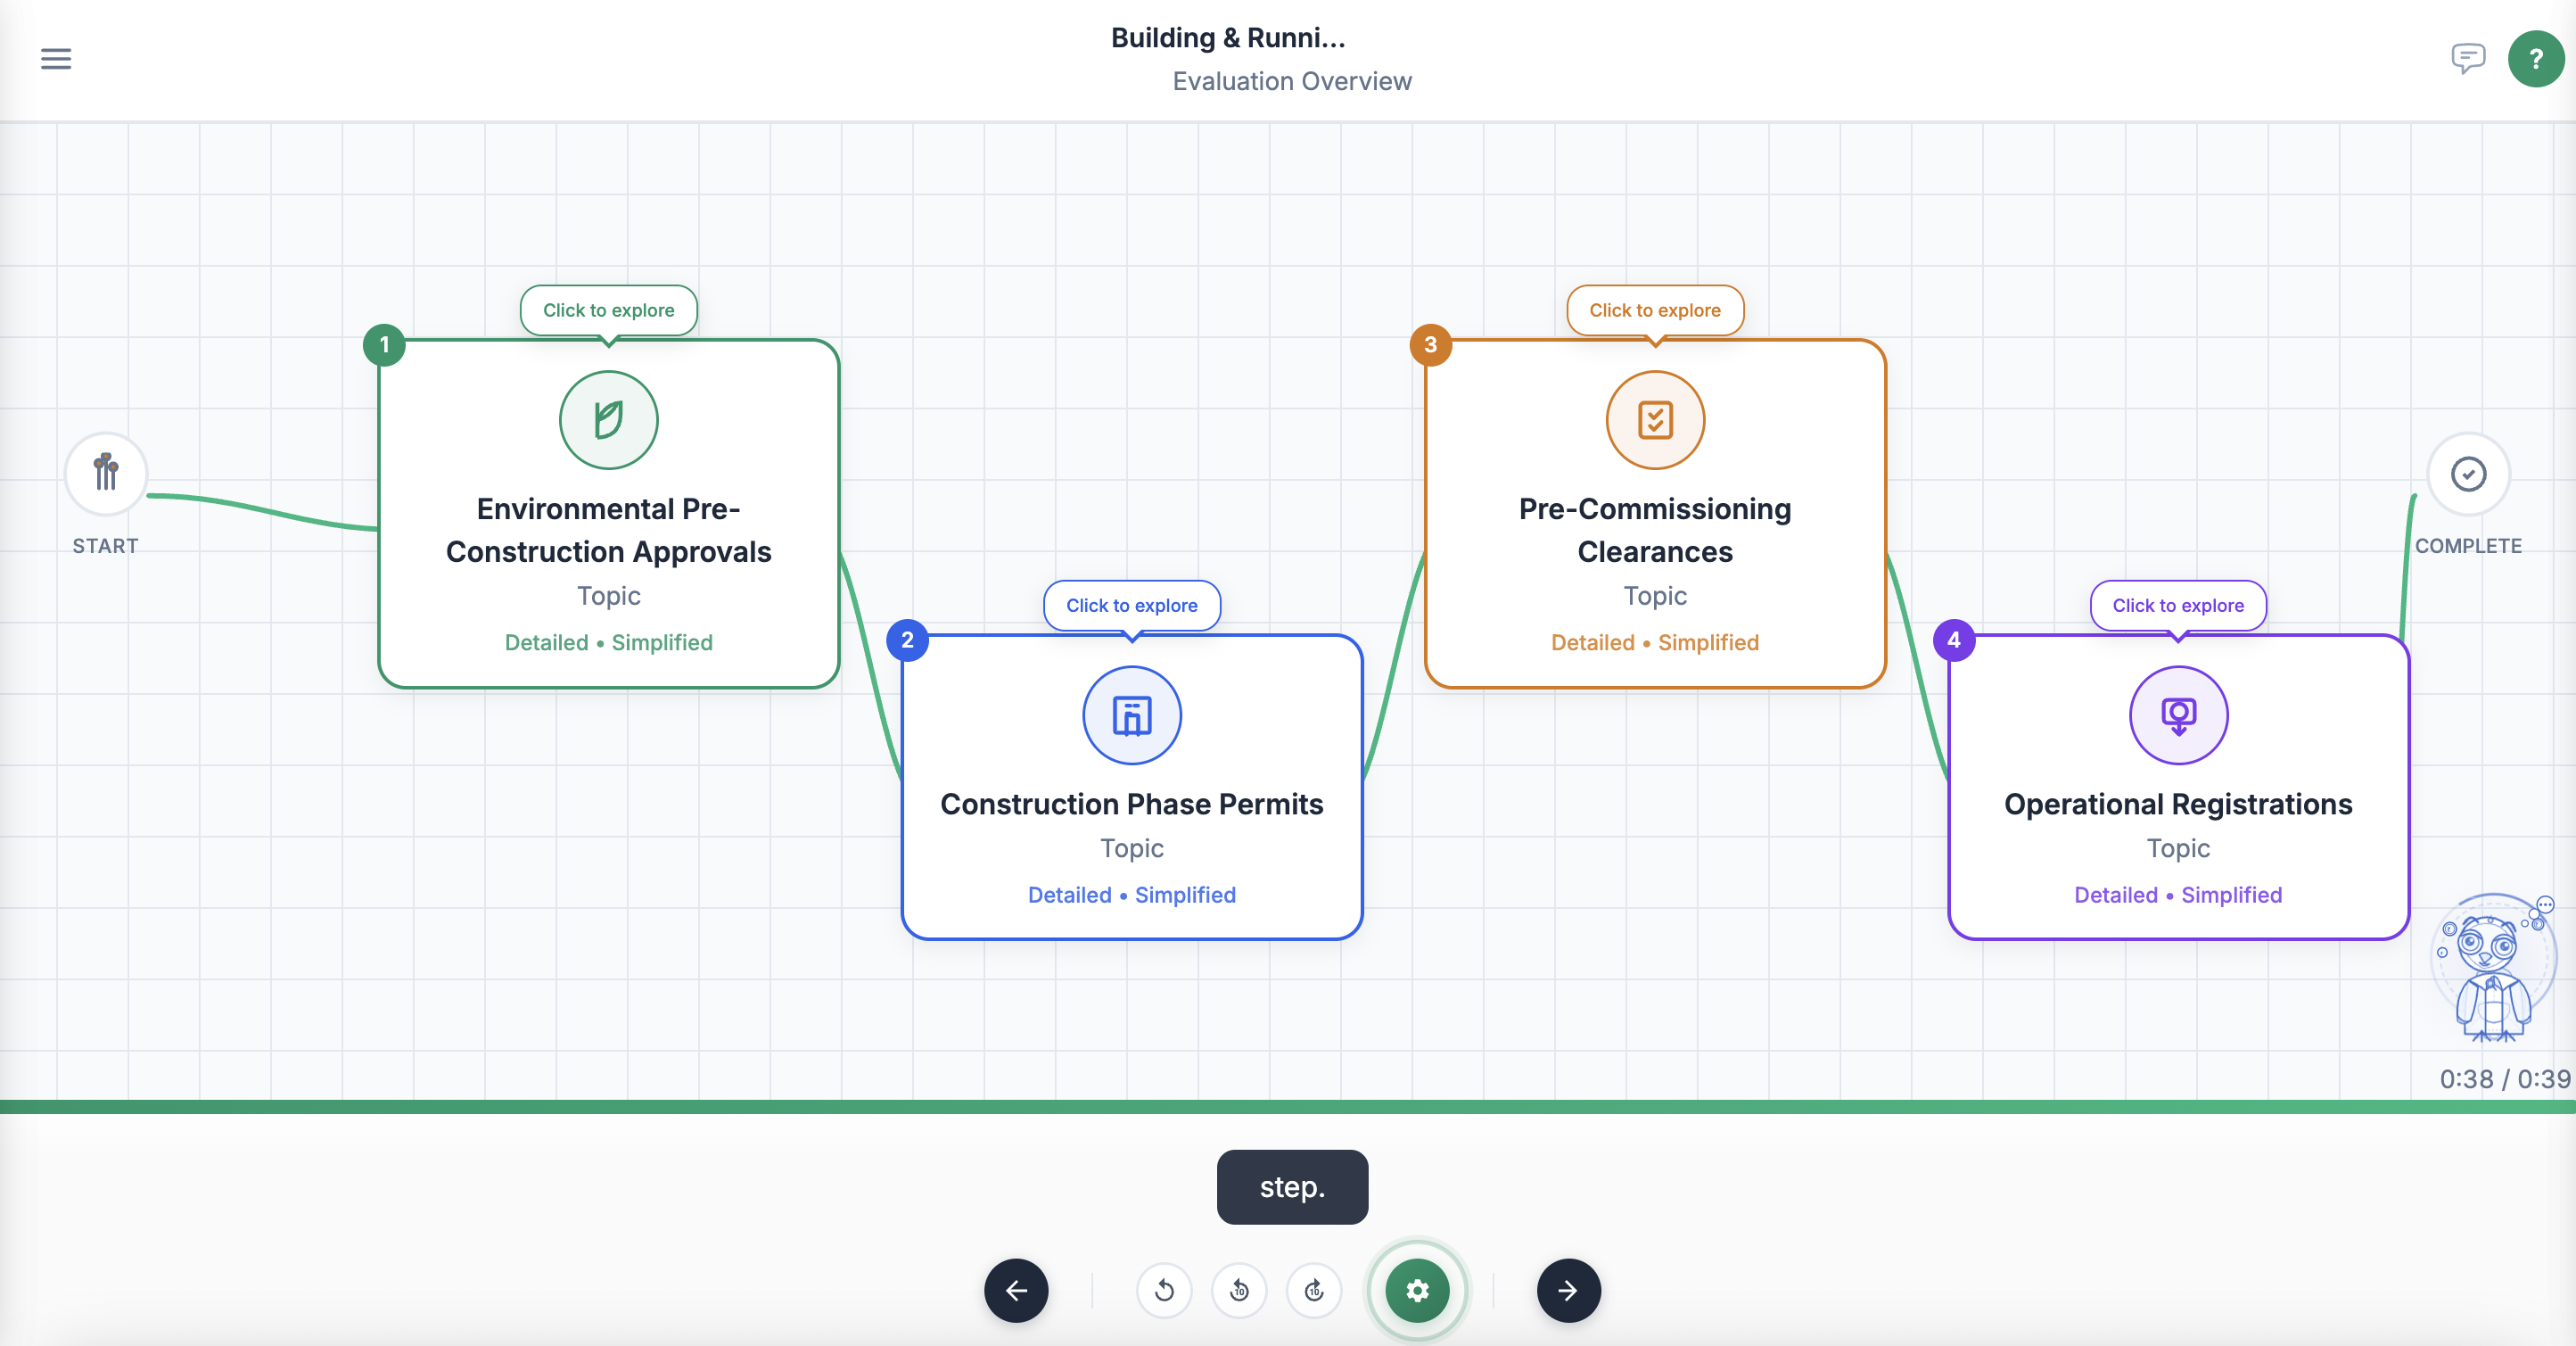Open the comments chat icon
The image size is (2576, 1346).
2468,58
